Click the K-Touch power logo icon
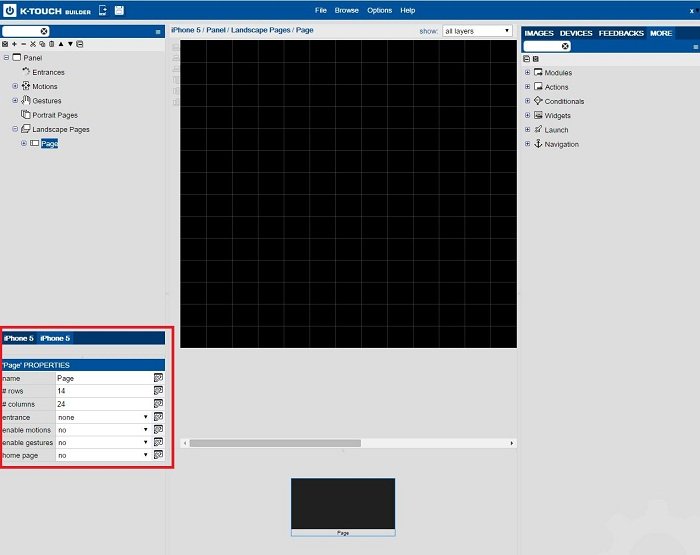 pyautogui.click(x=9, y=10)
